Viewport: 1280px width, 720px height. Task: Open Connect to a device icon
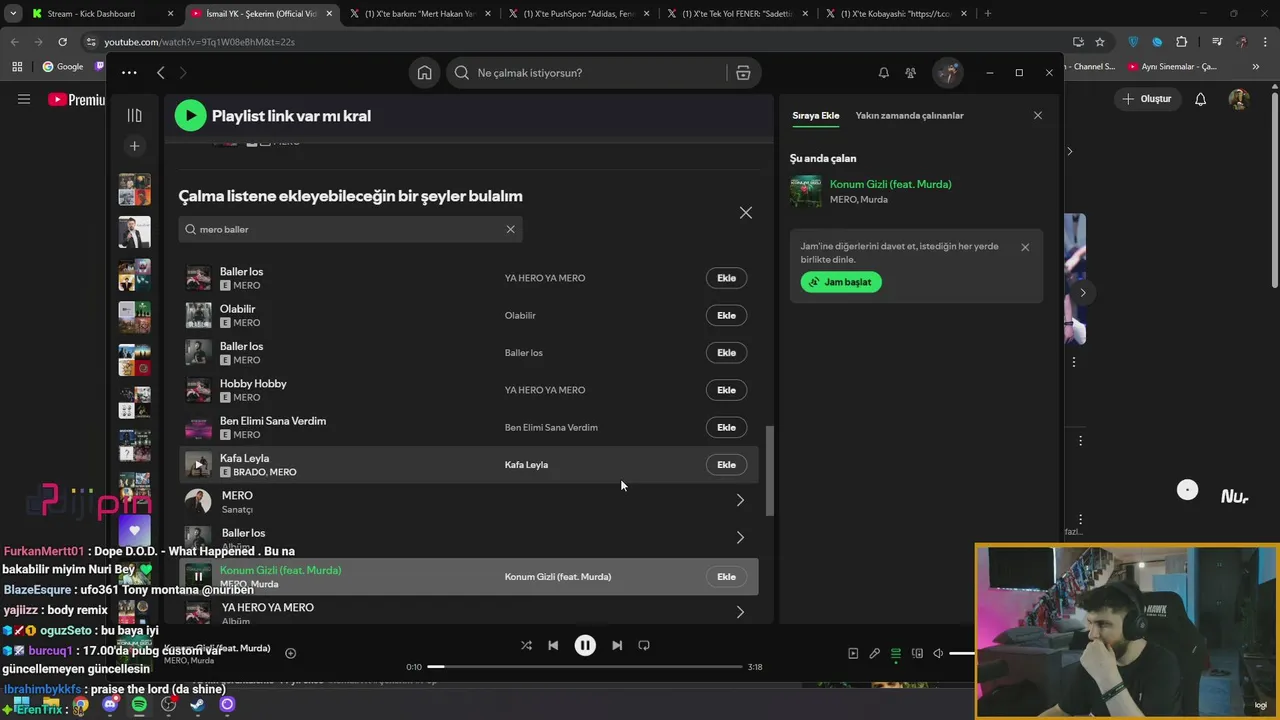[x=917, y=654]
